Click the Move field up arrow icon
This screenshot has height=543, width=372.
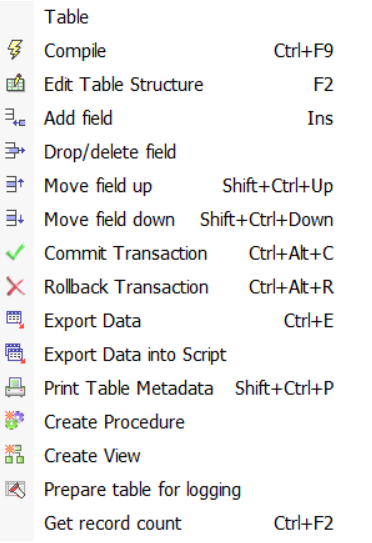(x=15, y=184)
